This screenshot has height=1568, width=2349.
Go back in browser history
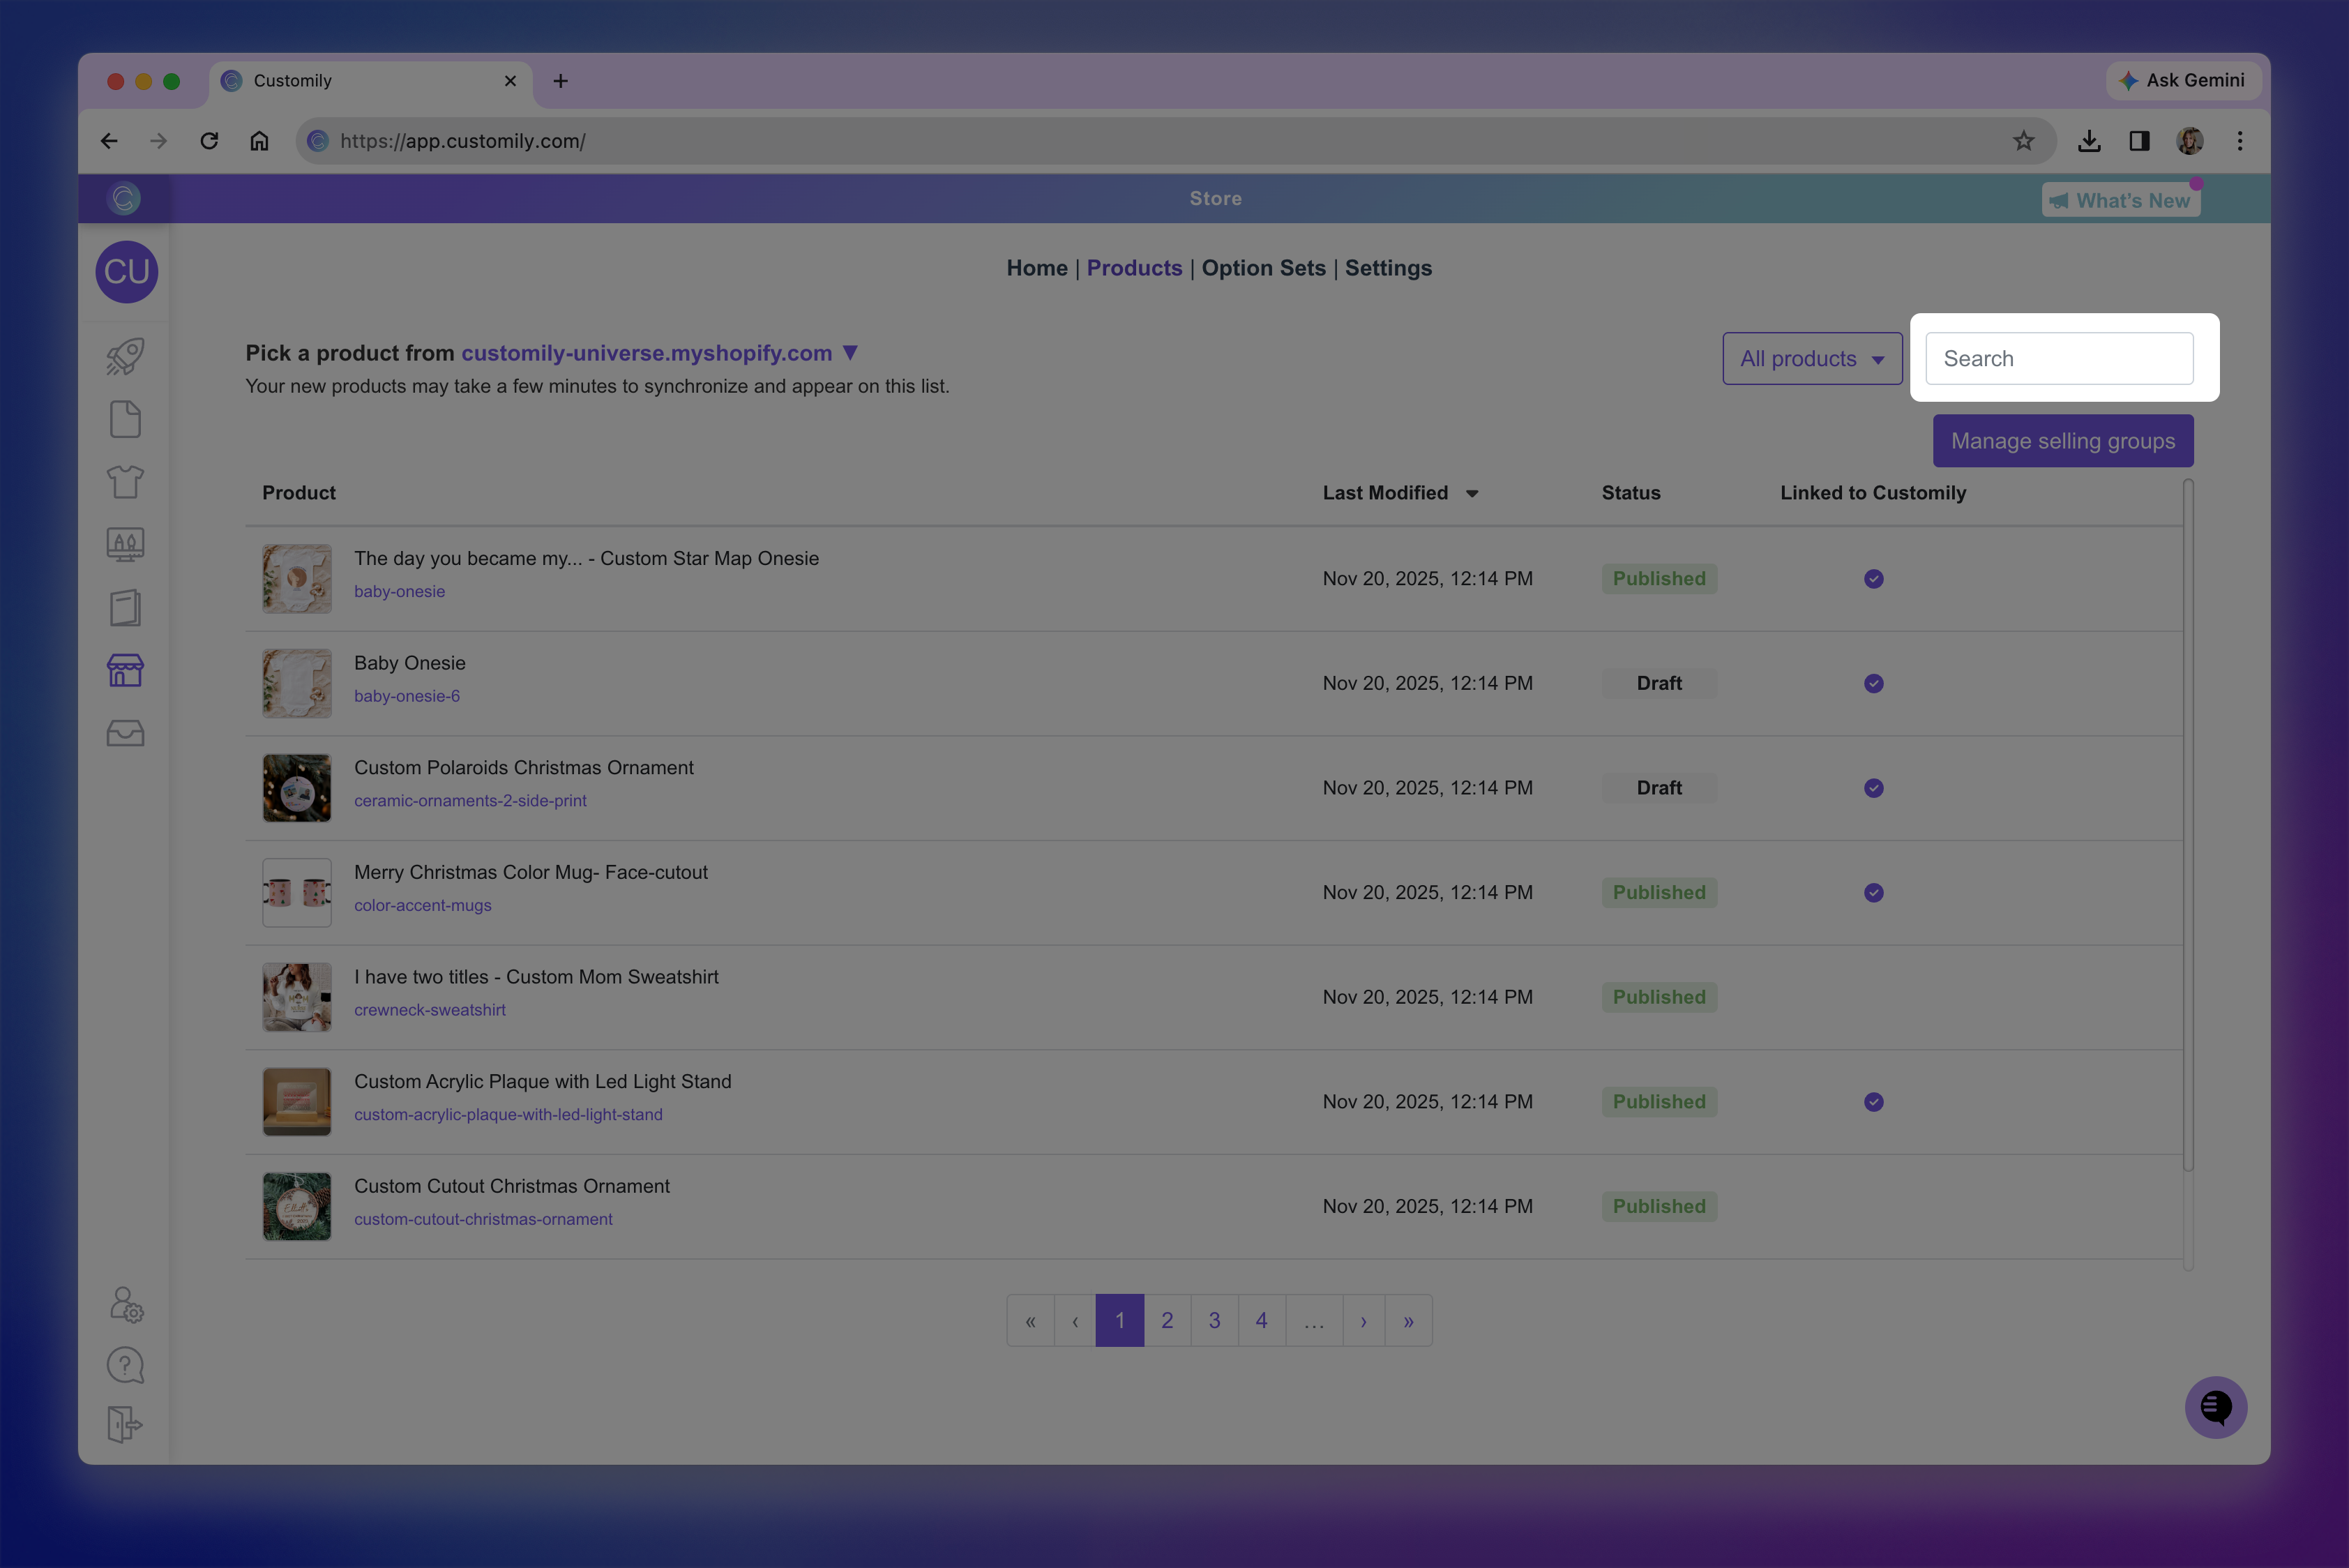pos(109,141)
